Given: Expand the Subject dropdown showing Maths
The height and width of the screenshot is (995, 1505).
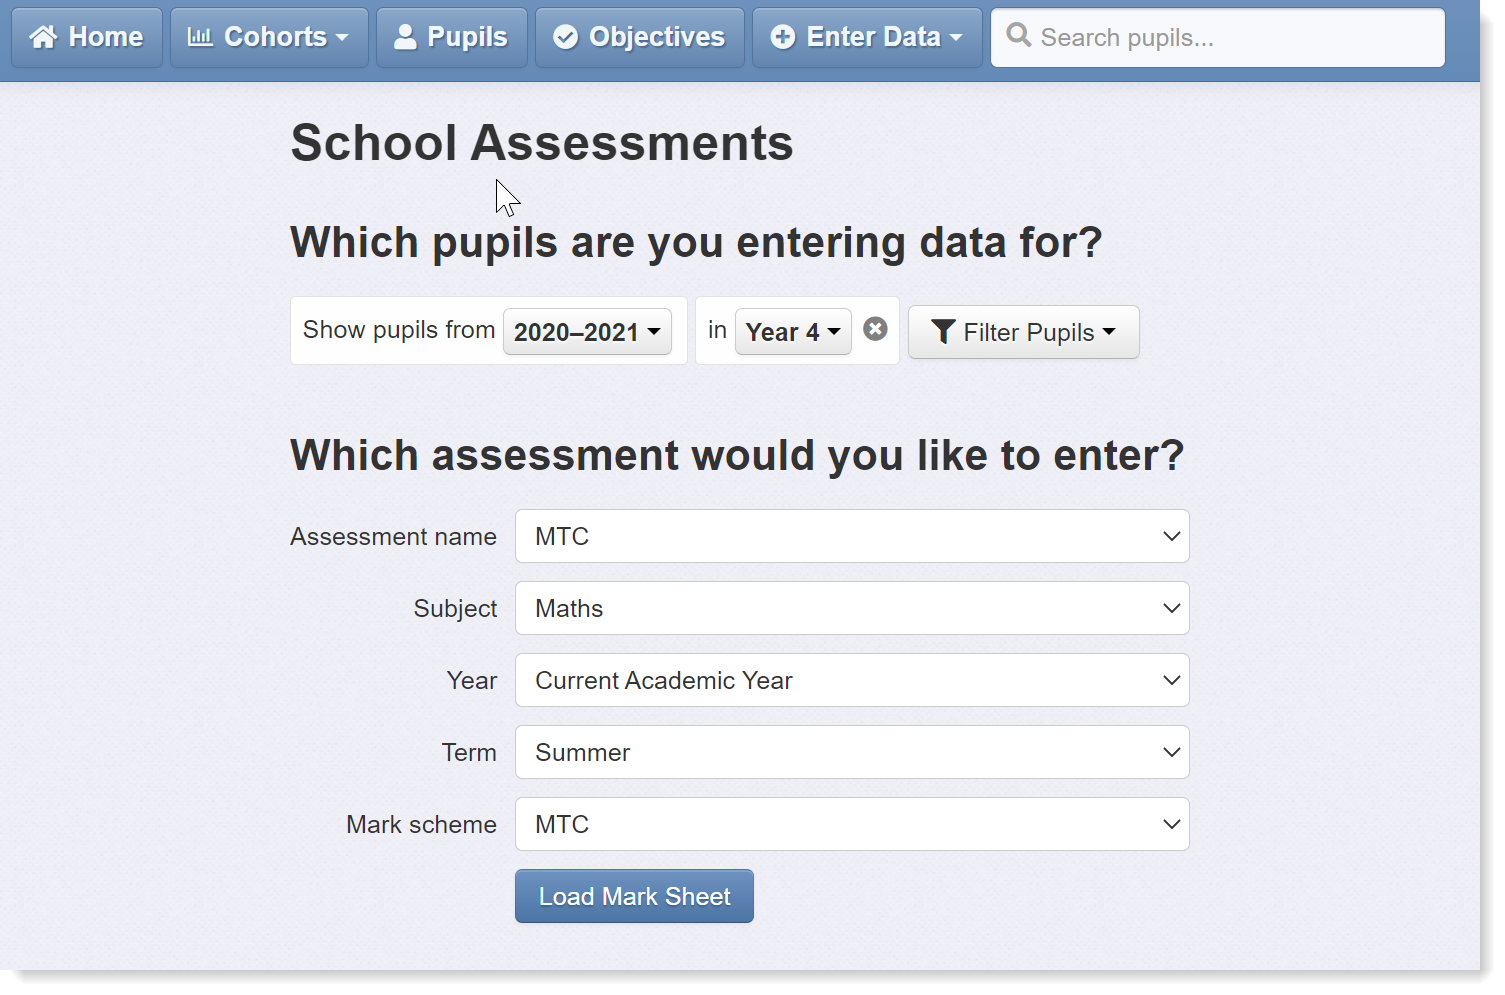Looking at the screenshot, I should point(852,608).
